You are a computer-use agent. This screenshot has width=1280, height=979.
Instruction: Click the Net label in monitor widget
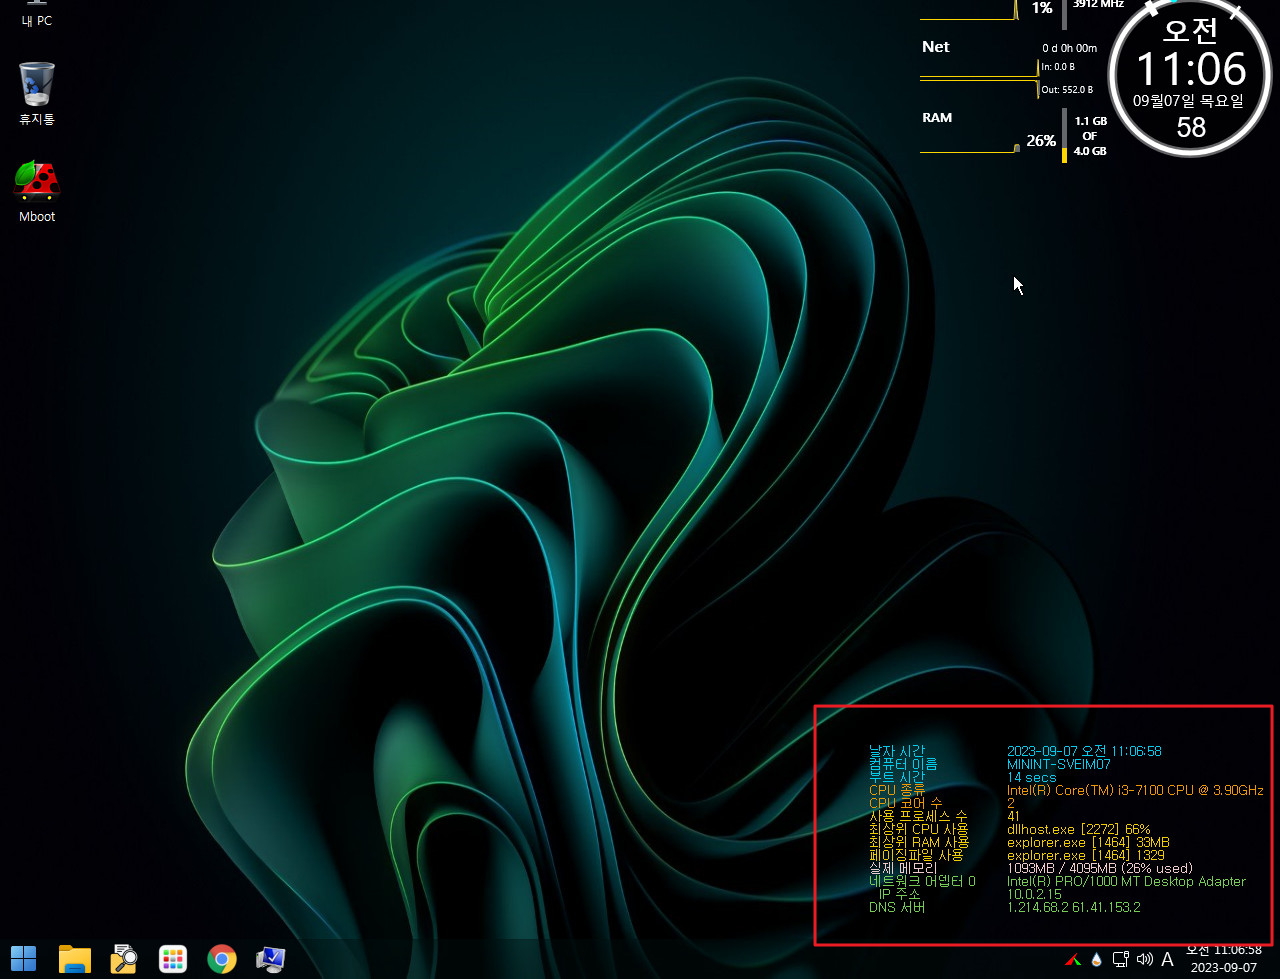click(x=936, y=47)
